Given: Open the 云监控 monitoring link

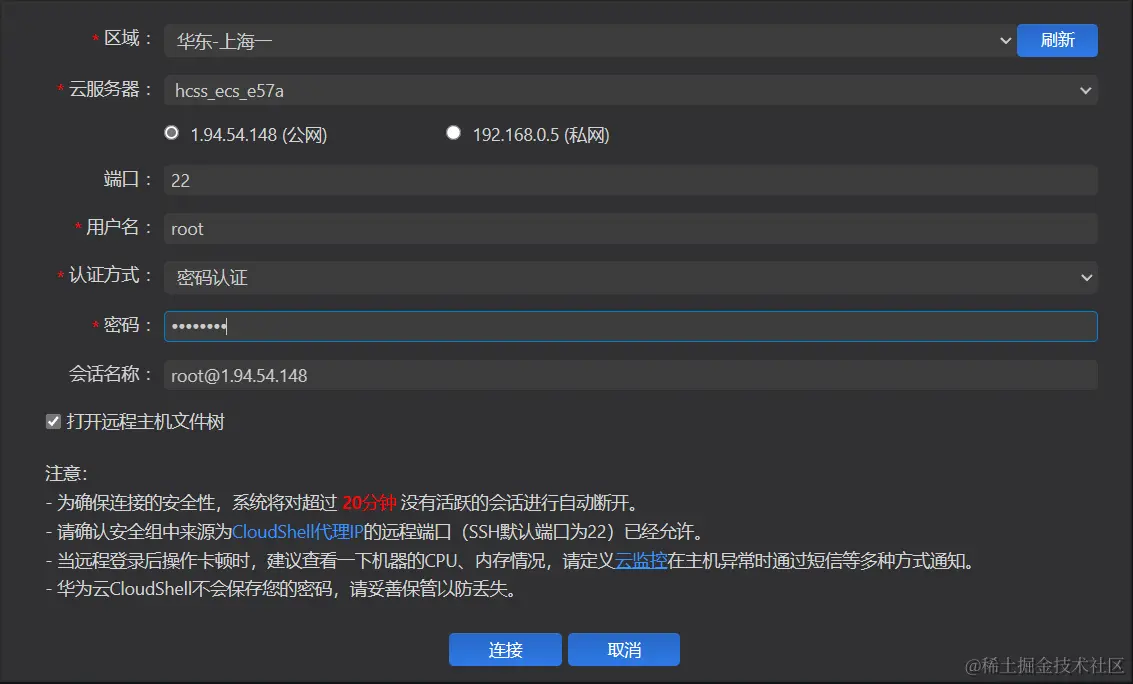Looking at the screenshot, I should click(640, 560).
